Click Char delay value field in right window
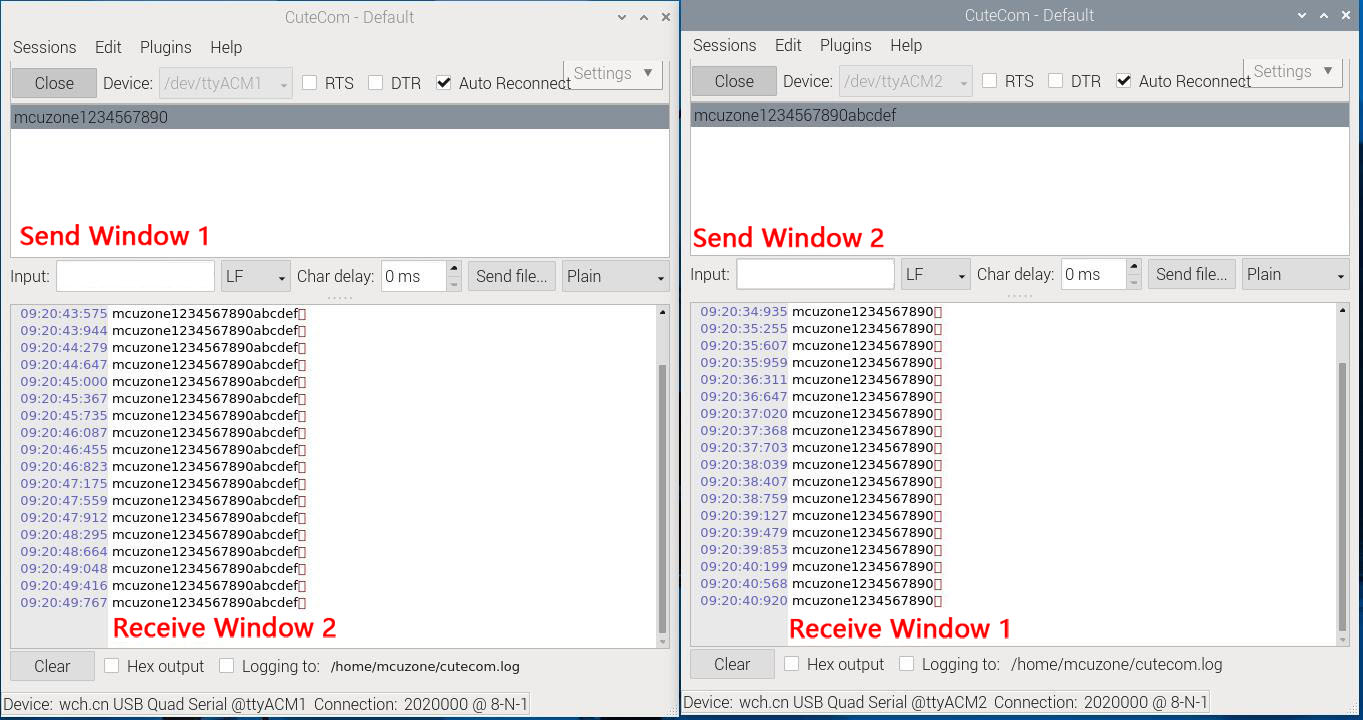The height and width of the screenshot is (720, 1363). [x=1093, y=274]
